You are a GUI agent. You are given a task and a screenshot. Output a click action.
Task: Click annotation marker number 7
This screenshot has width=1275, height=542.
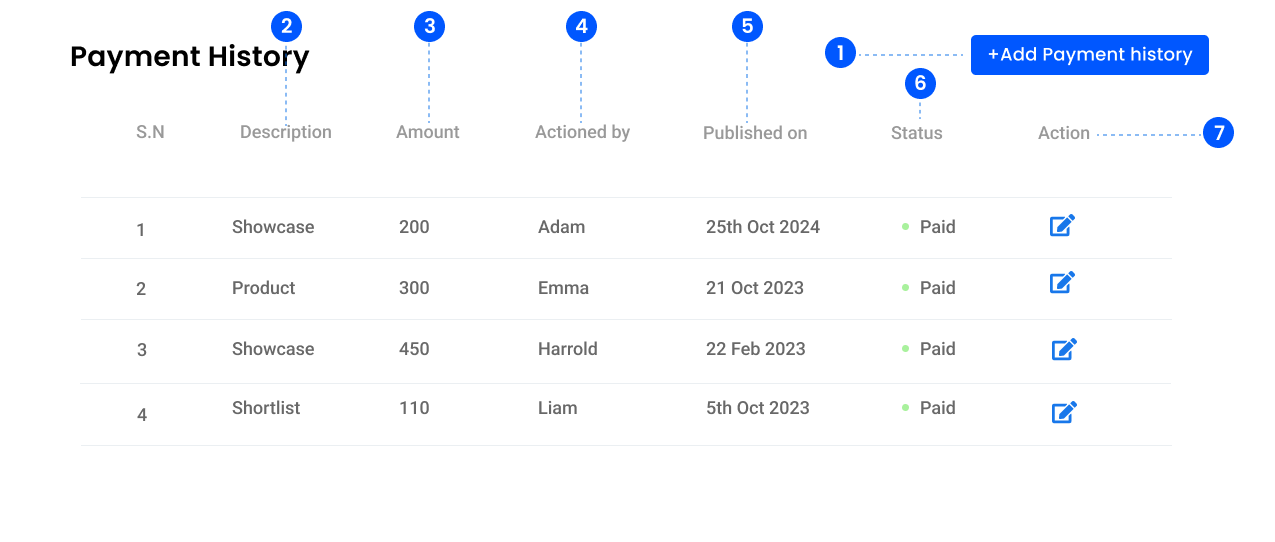point(1218,132)
